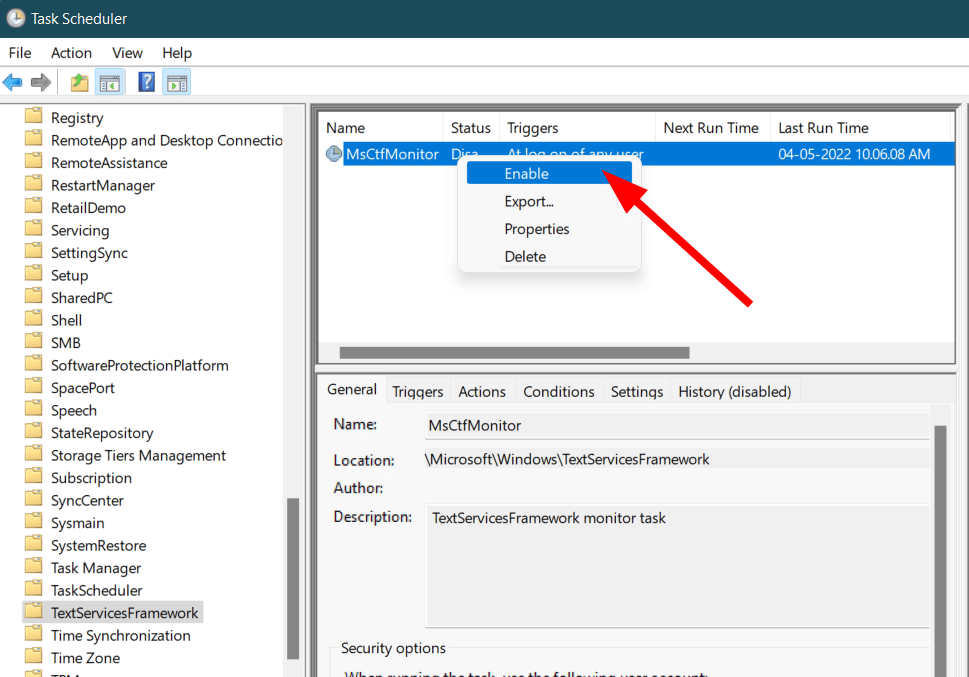This screenshot has width=969, height=677.
Task: Switch to the Conditions tab
Action: [x=558, y=391]
